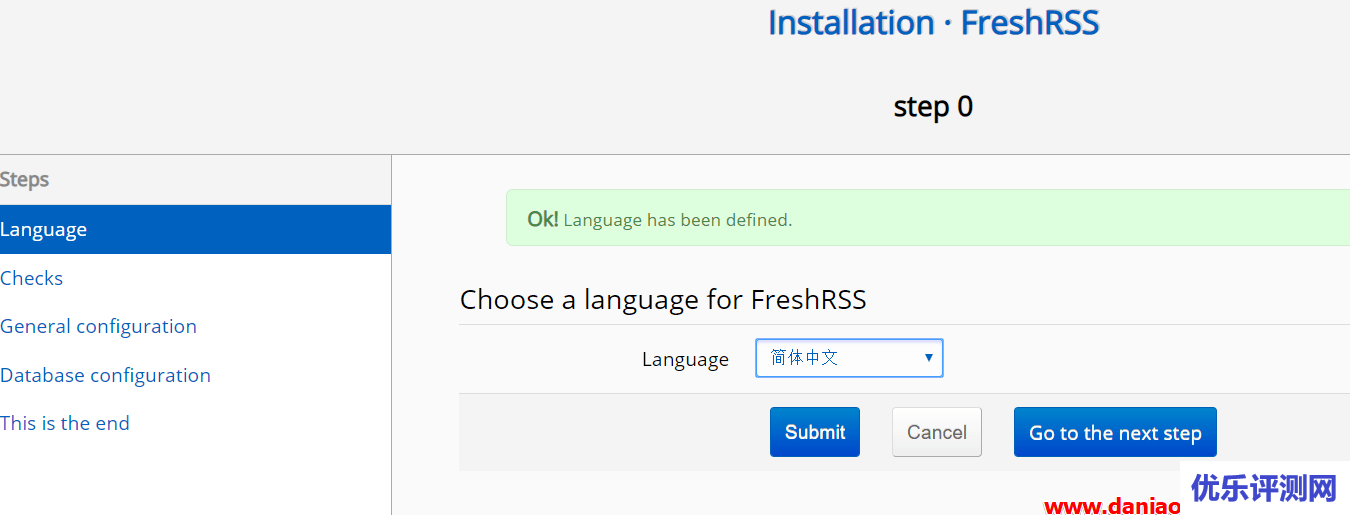Cancel the language selection

[937, 432]
